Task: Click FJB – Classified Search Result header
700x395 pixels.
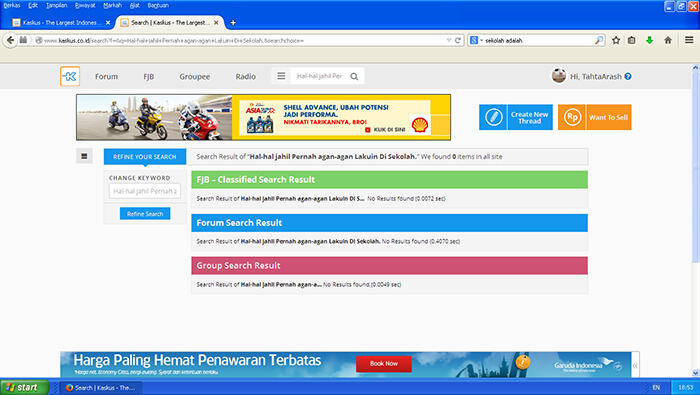Action: tap(389, 179)
